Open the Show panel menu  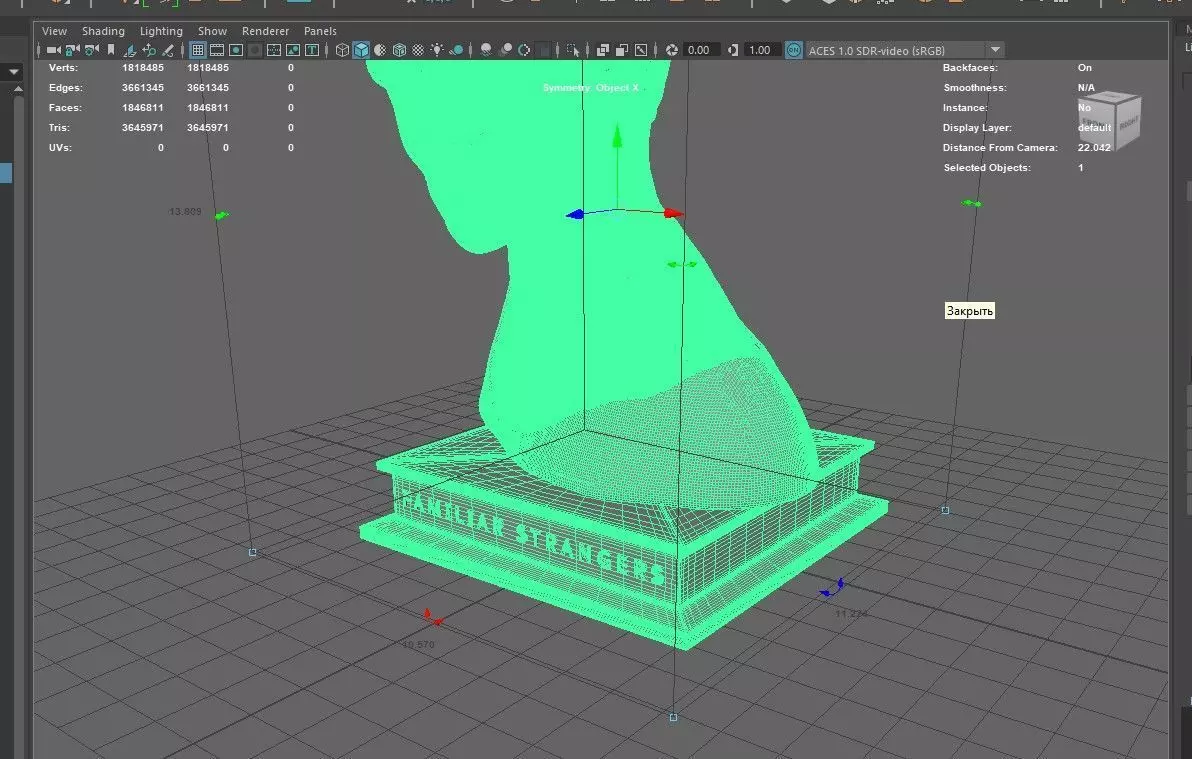click(212, 31)
